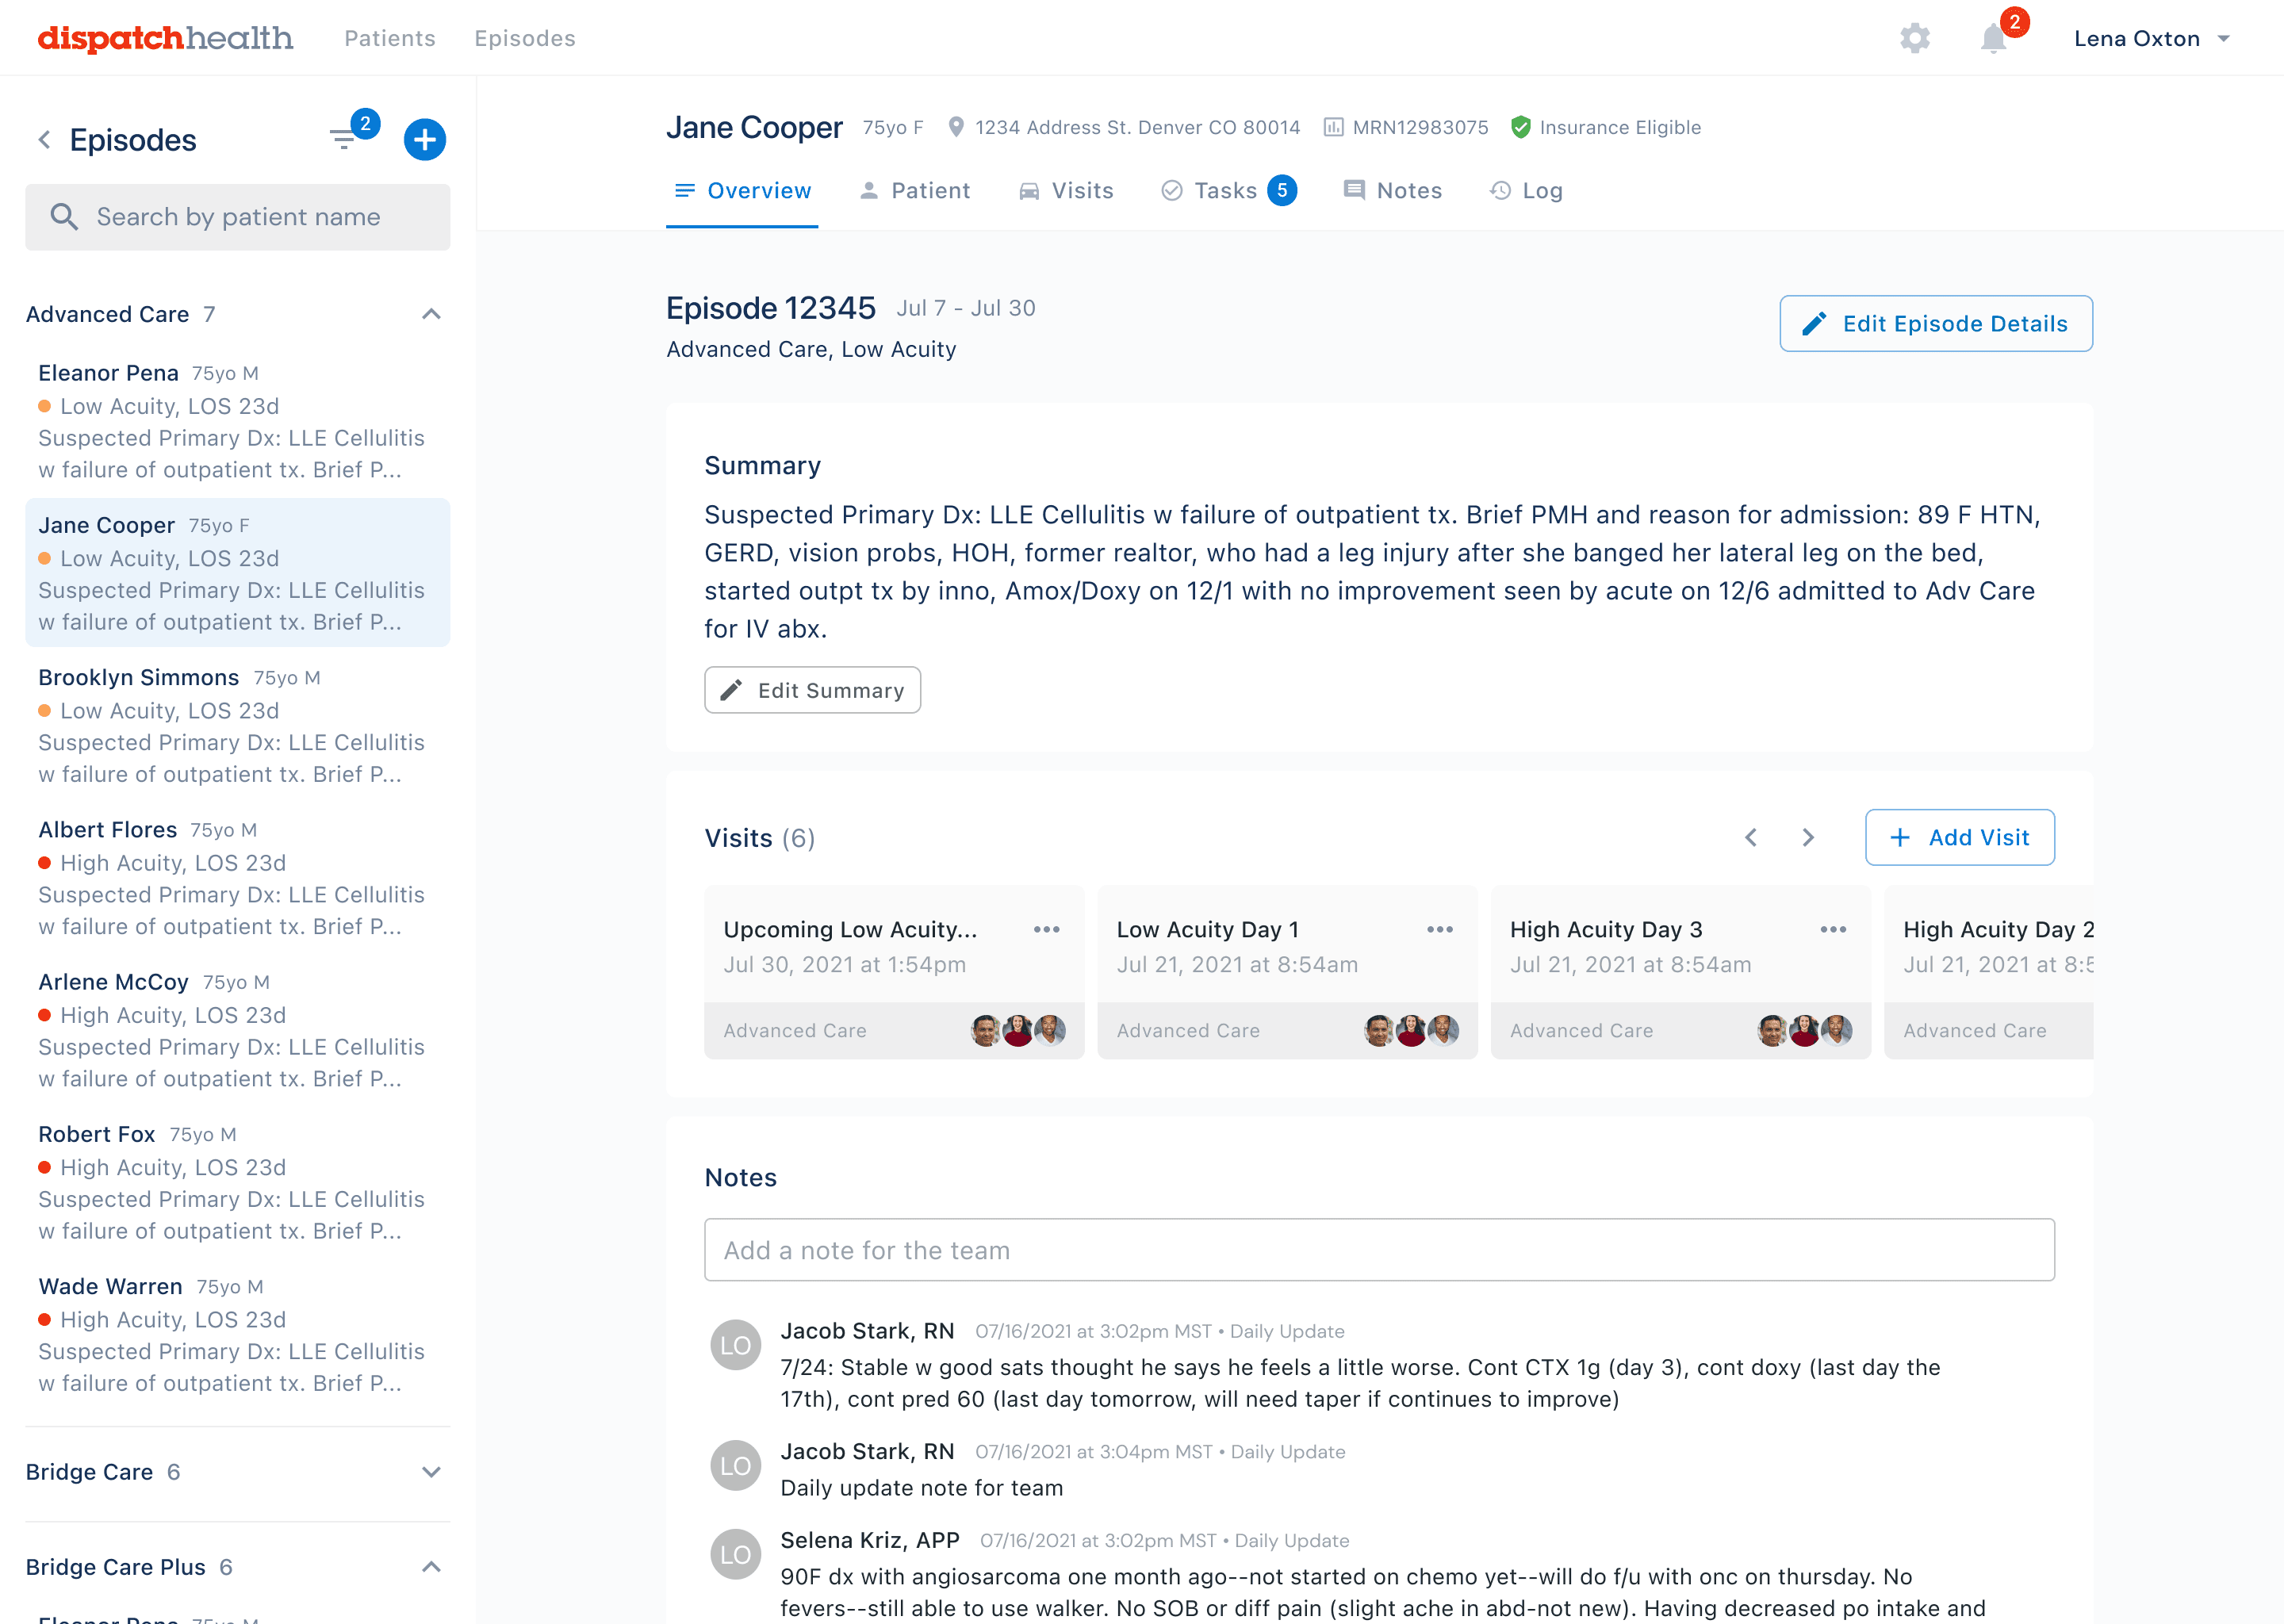This screenshot has height=1624, width=2284.
Task: Open the Tasks tab
Action: tap(1228, 190)
